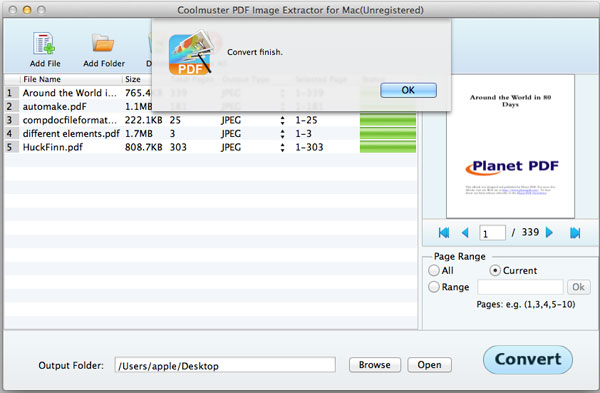Select the All page range option
The width and height of the screenshot is (600, 393).
pyautogui.click(x=434, y=271)
